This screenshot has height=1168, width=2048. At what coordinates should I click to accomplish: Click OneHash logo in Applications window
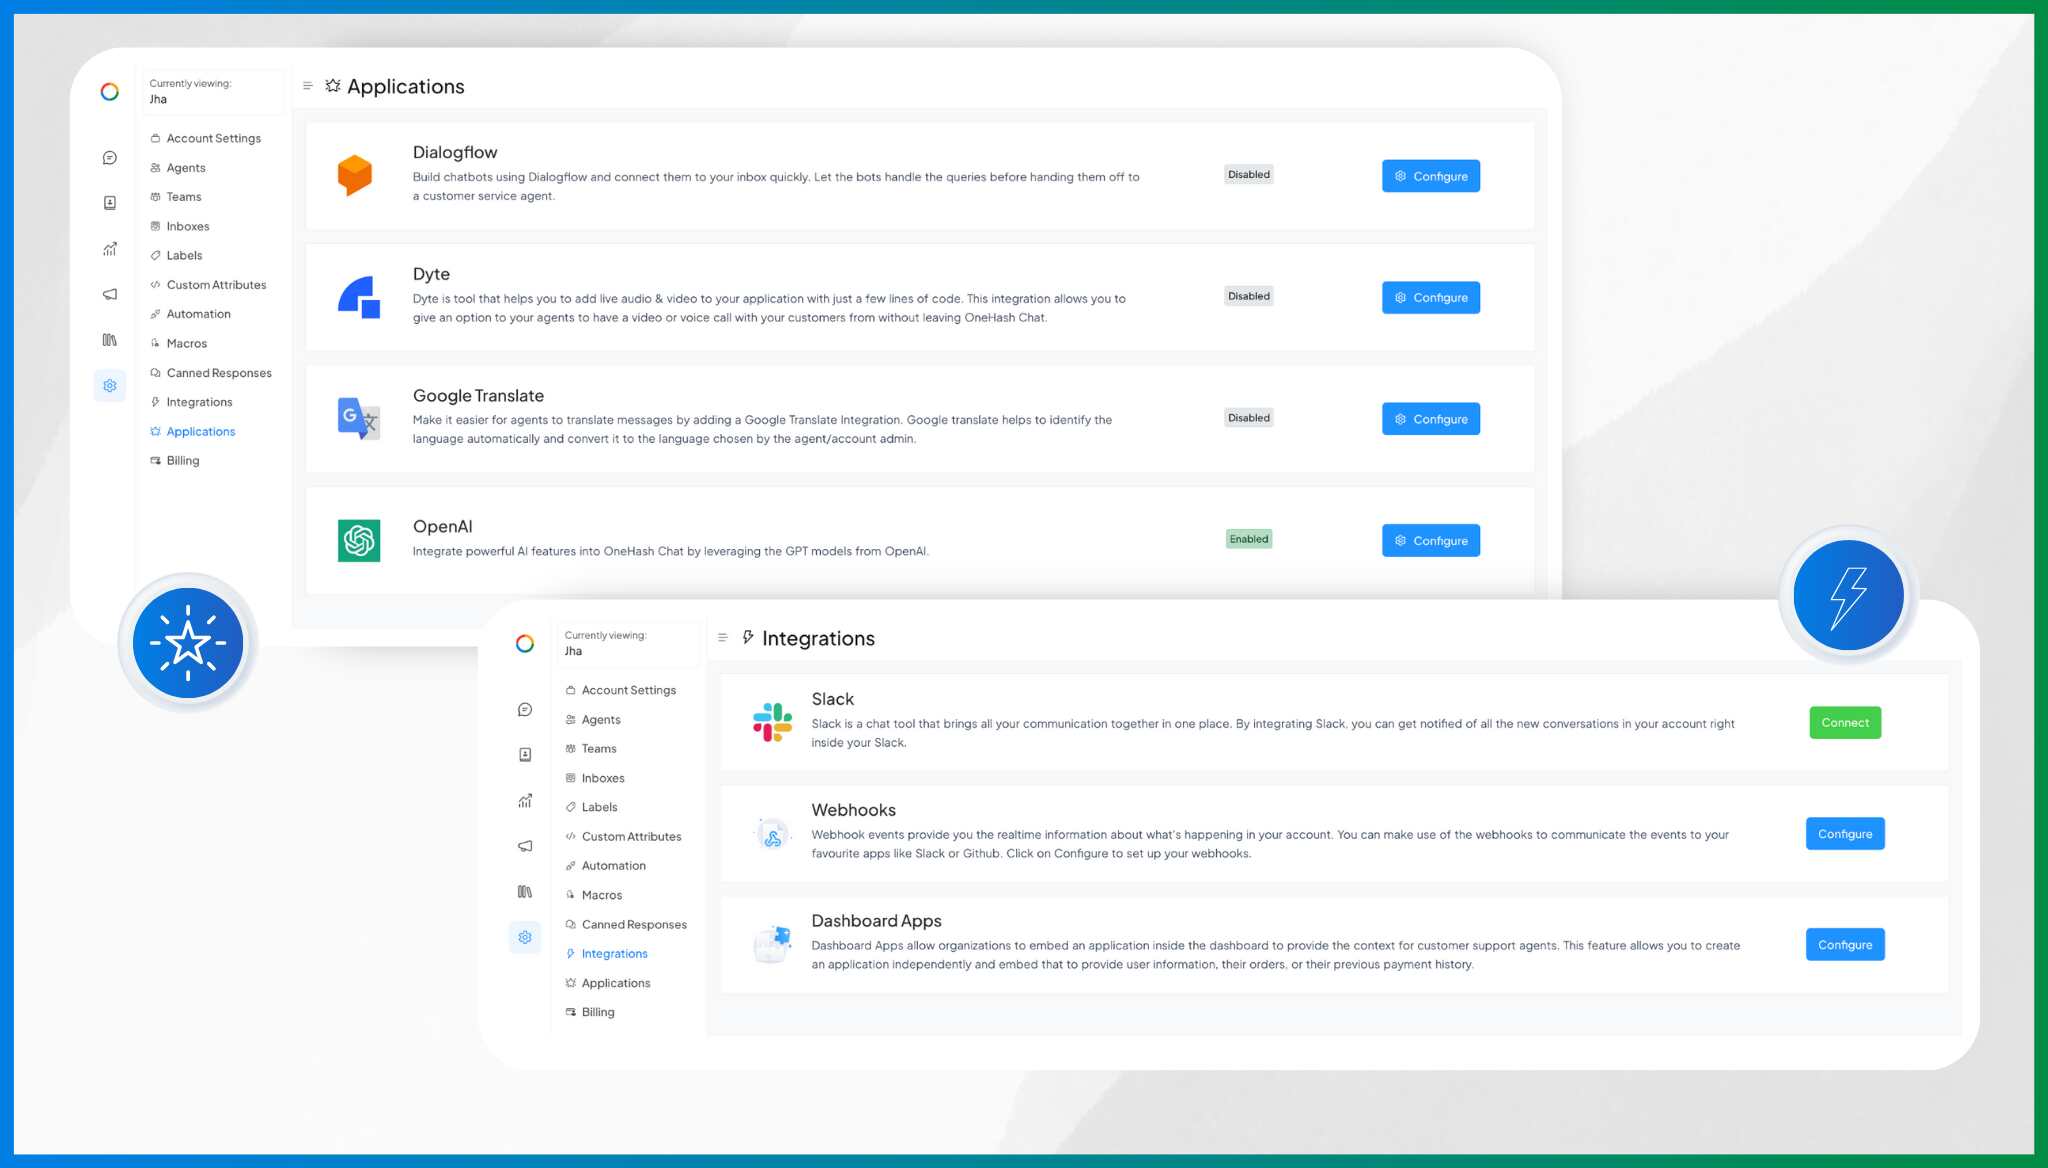(110, 92)
